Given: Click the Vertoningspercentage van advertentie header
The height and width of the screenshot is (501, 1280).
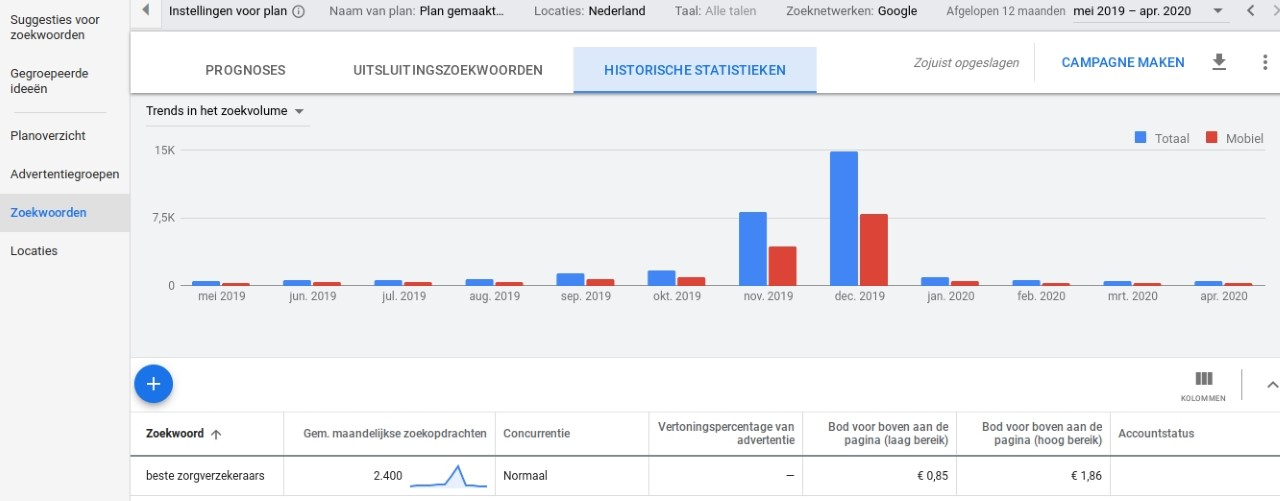Looking at the screenshot, I should point(726,434).
